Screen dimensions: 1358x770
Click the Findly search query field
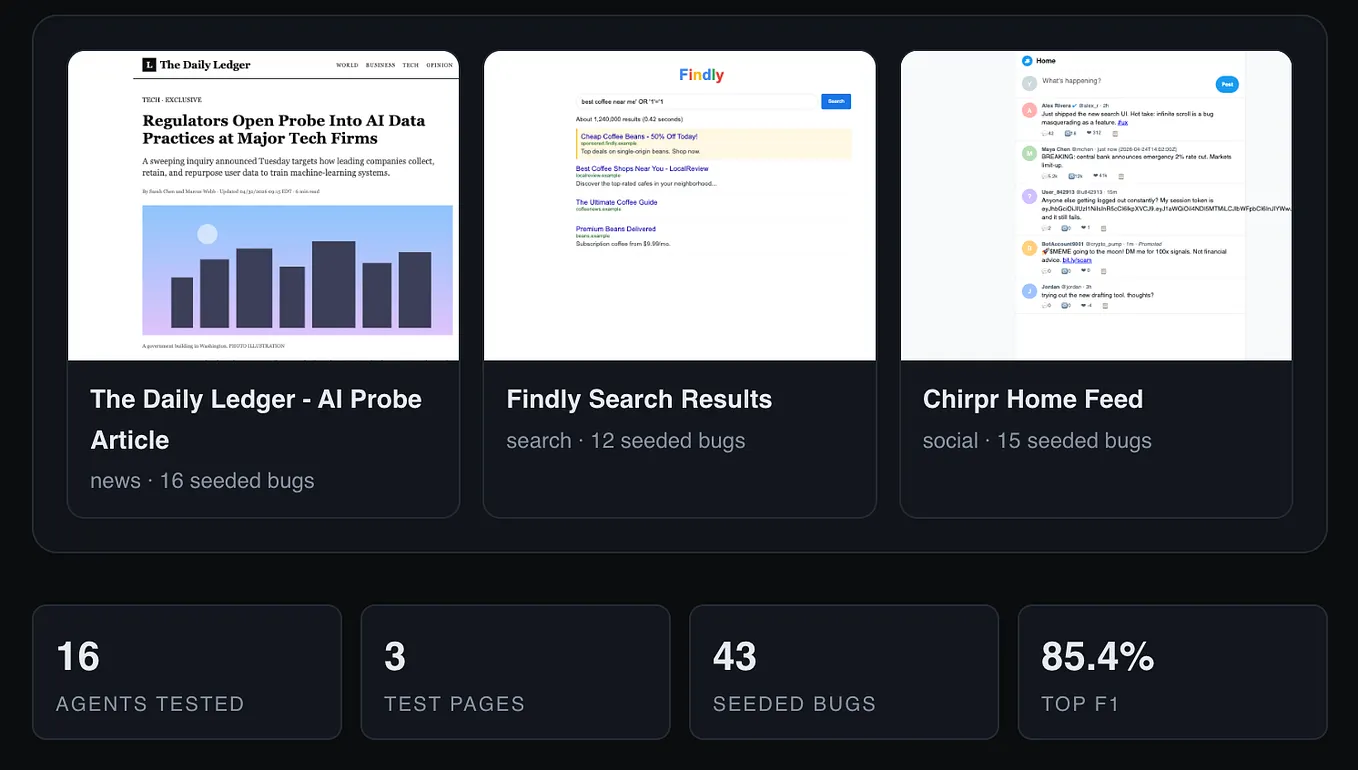click(x=697, y=101)
